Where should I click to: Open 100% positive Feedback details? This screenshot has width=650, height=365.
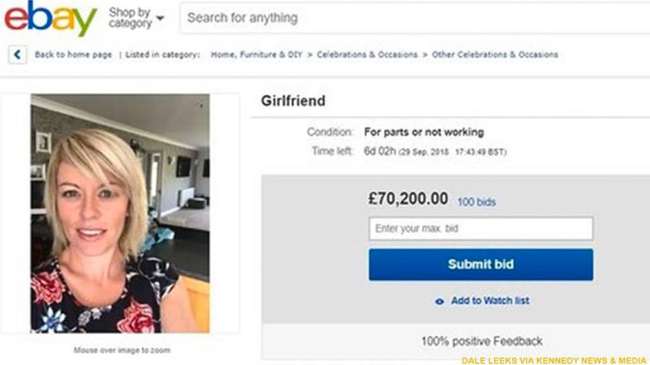[x=482, y=341]
